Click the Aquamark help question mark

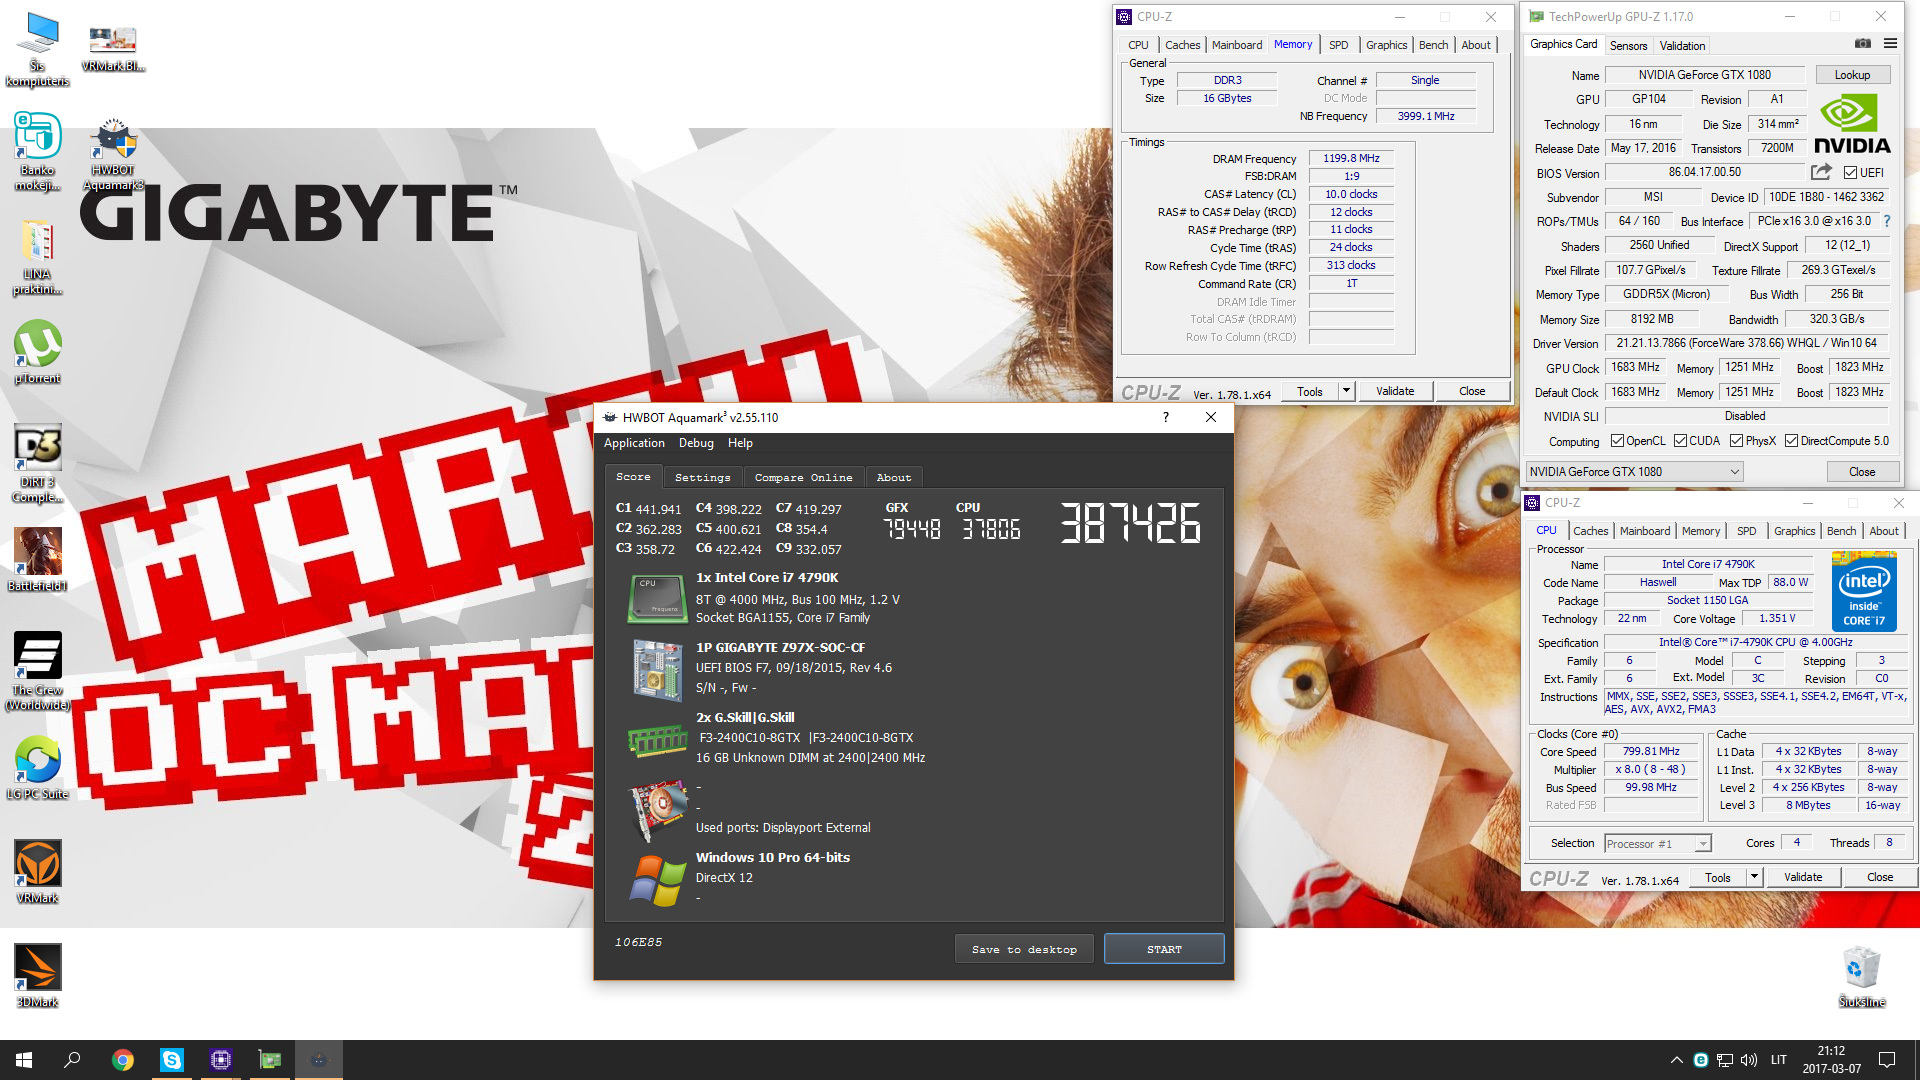click(1166, 417)
